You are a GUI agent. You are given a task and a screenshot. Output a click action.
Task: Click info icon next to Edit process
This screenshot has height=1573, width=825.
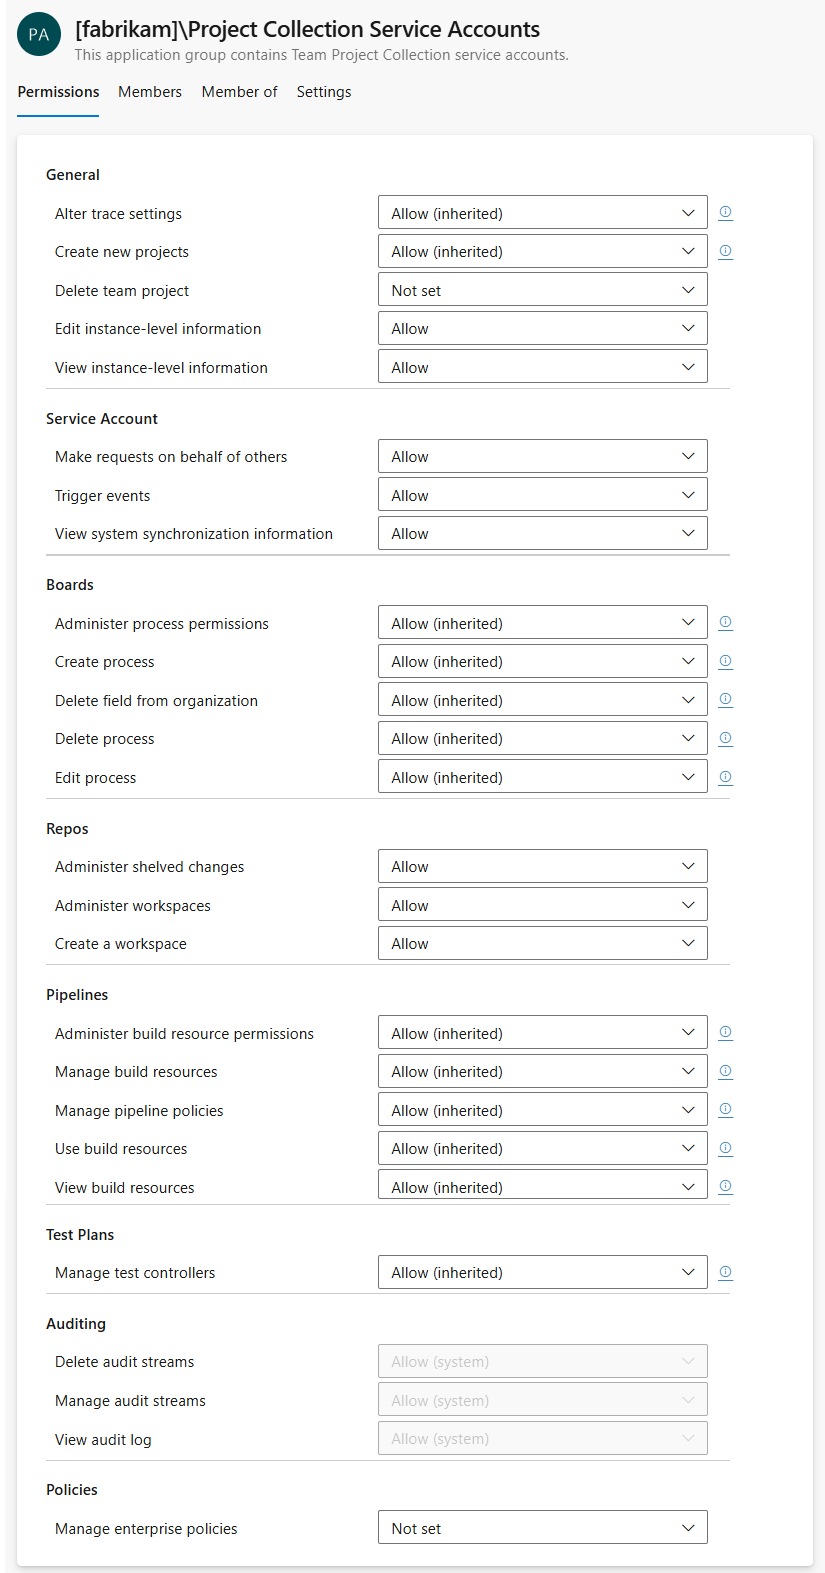click(x=726, y=777)
